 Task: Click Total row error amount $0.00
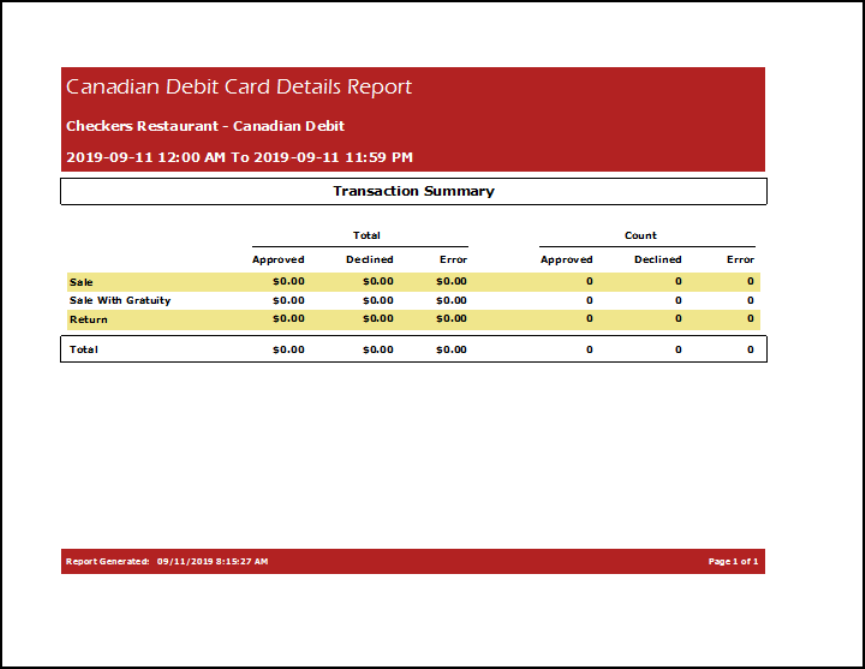click(x=451, y=350)
